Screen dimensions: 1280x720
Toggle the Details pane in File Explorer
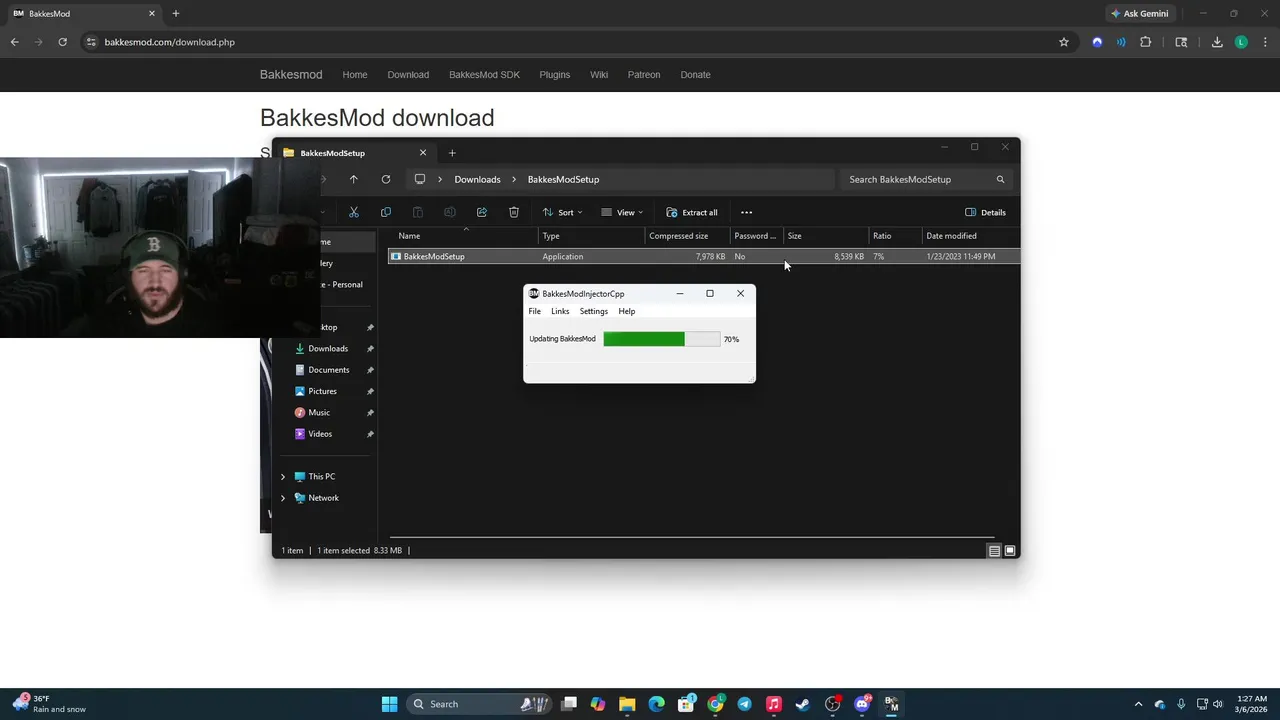pyautogui.click(x=985, y=212)
